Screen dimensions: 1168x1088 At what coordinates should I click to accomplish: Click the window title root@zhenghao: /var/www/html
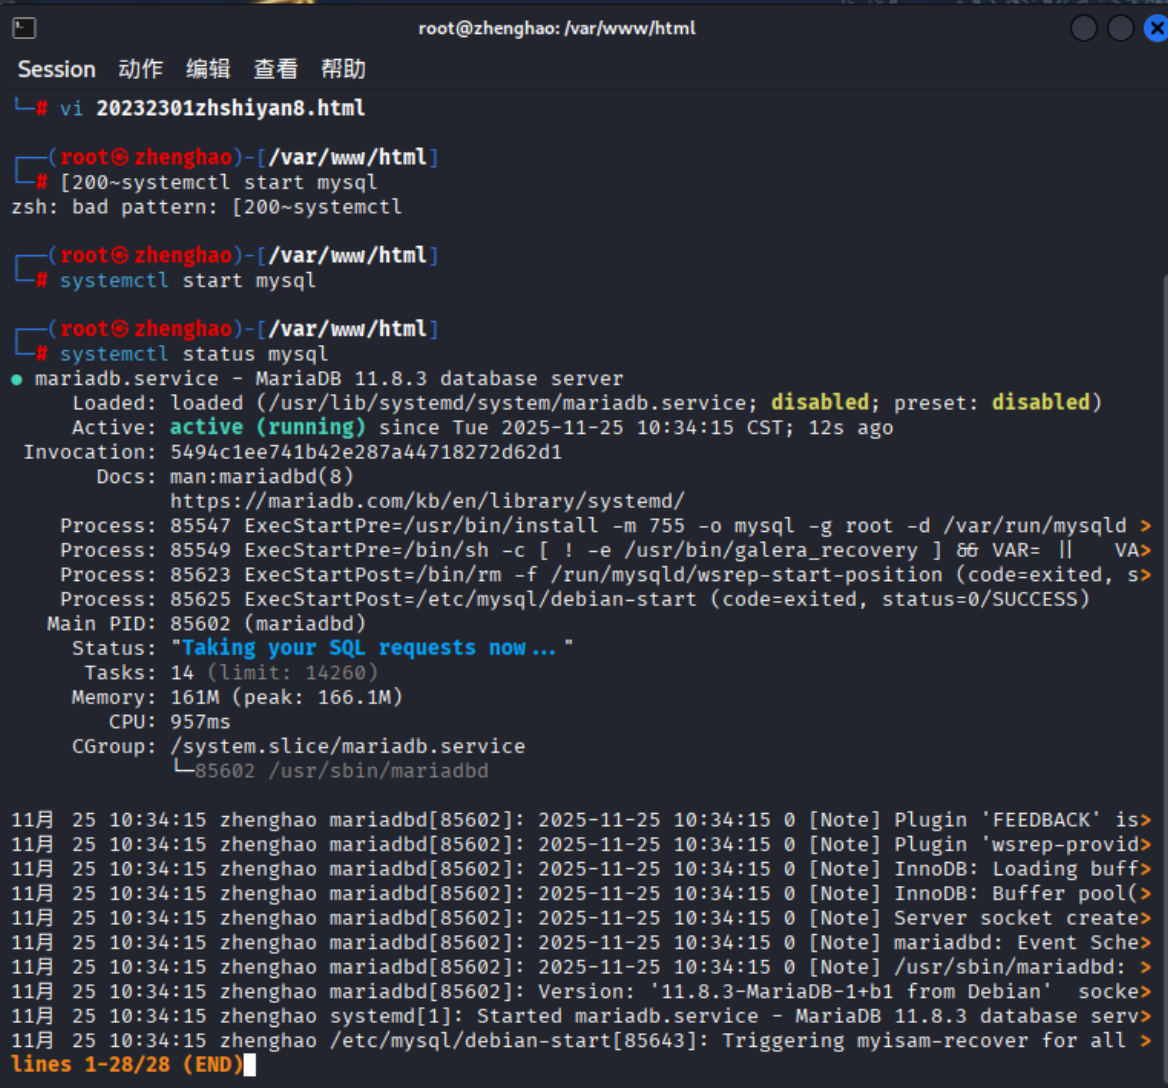[x=557, y=28]
